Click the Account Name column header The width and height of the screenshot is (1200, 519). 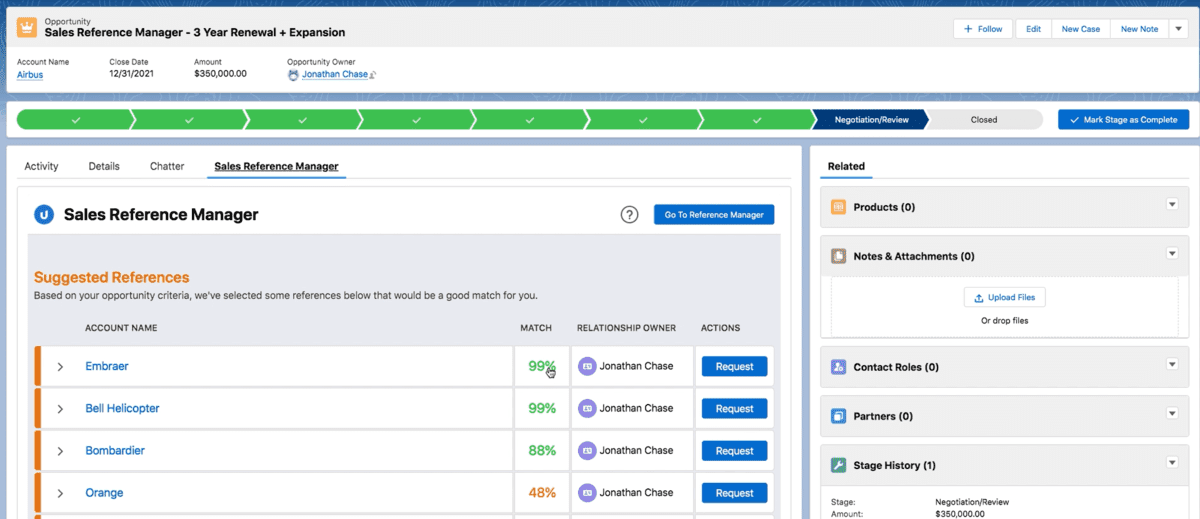coord(121,328)
